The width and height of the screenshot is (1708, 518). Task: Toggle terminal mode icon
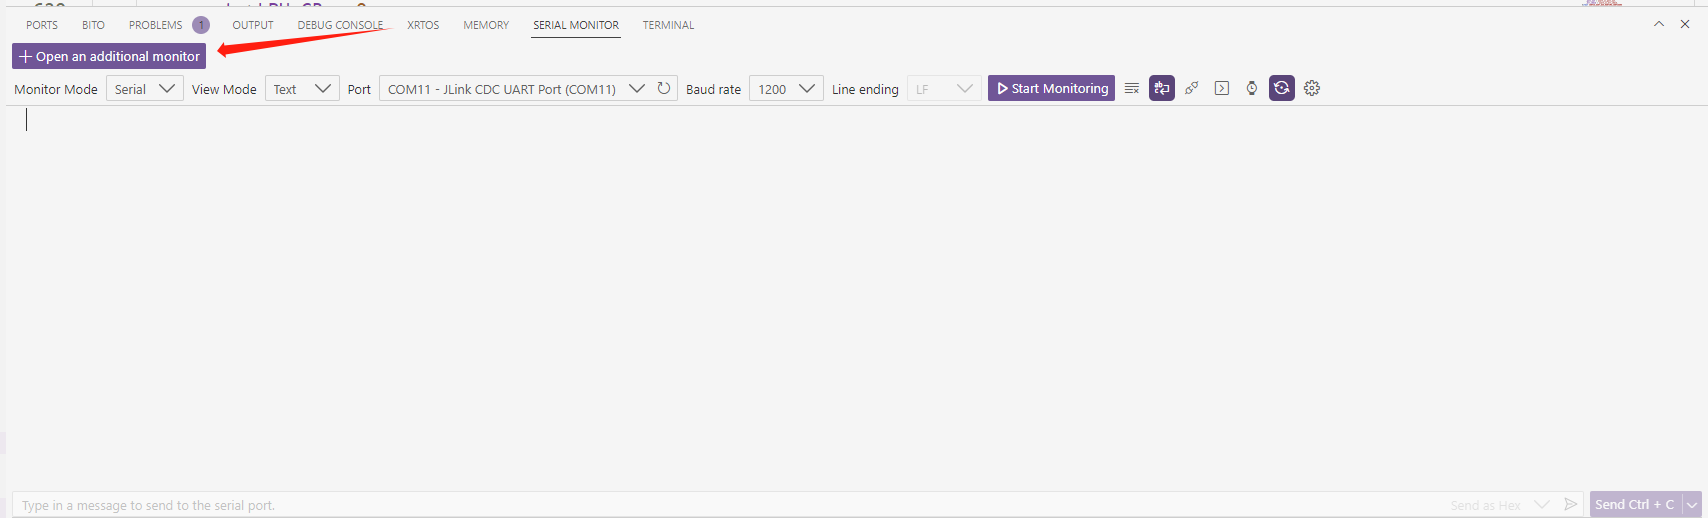(1222, 89)
